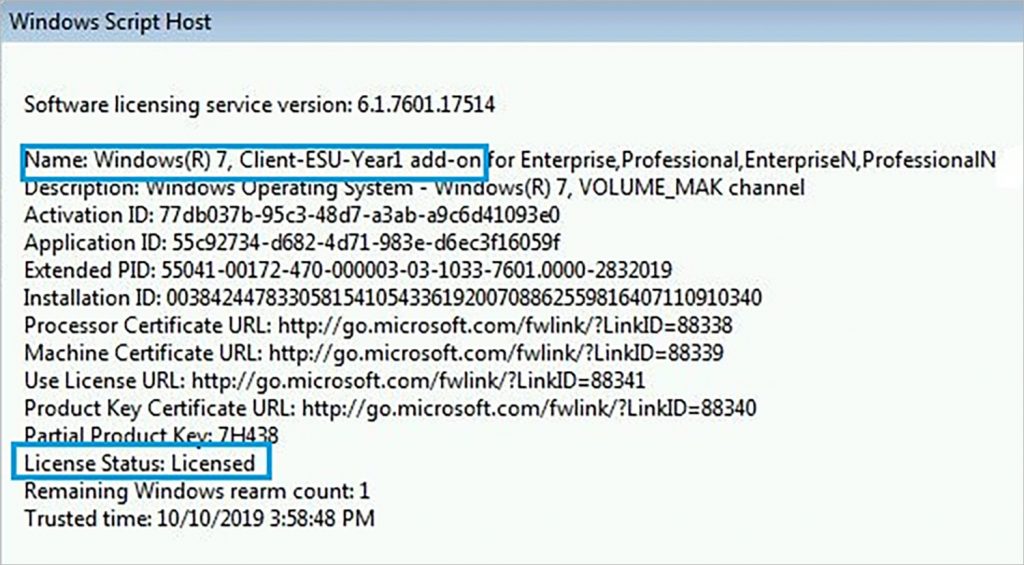Click the Product Key Certificate URL label text
This screenshot has width=1024, height=565.
[x=159, y=409]
